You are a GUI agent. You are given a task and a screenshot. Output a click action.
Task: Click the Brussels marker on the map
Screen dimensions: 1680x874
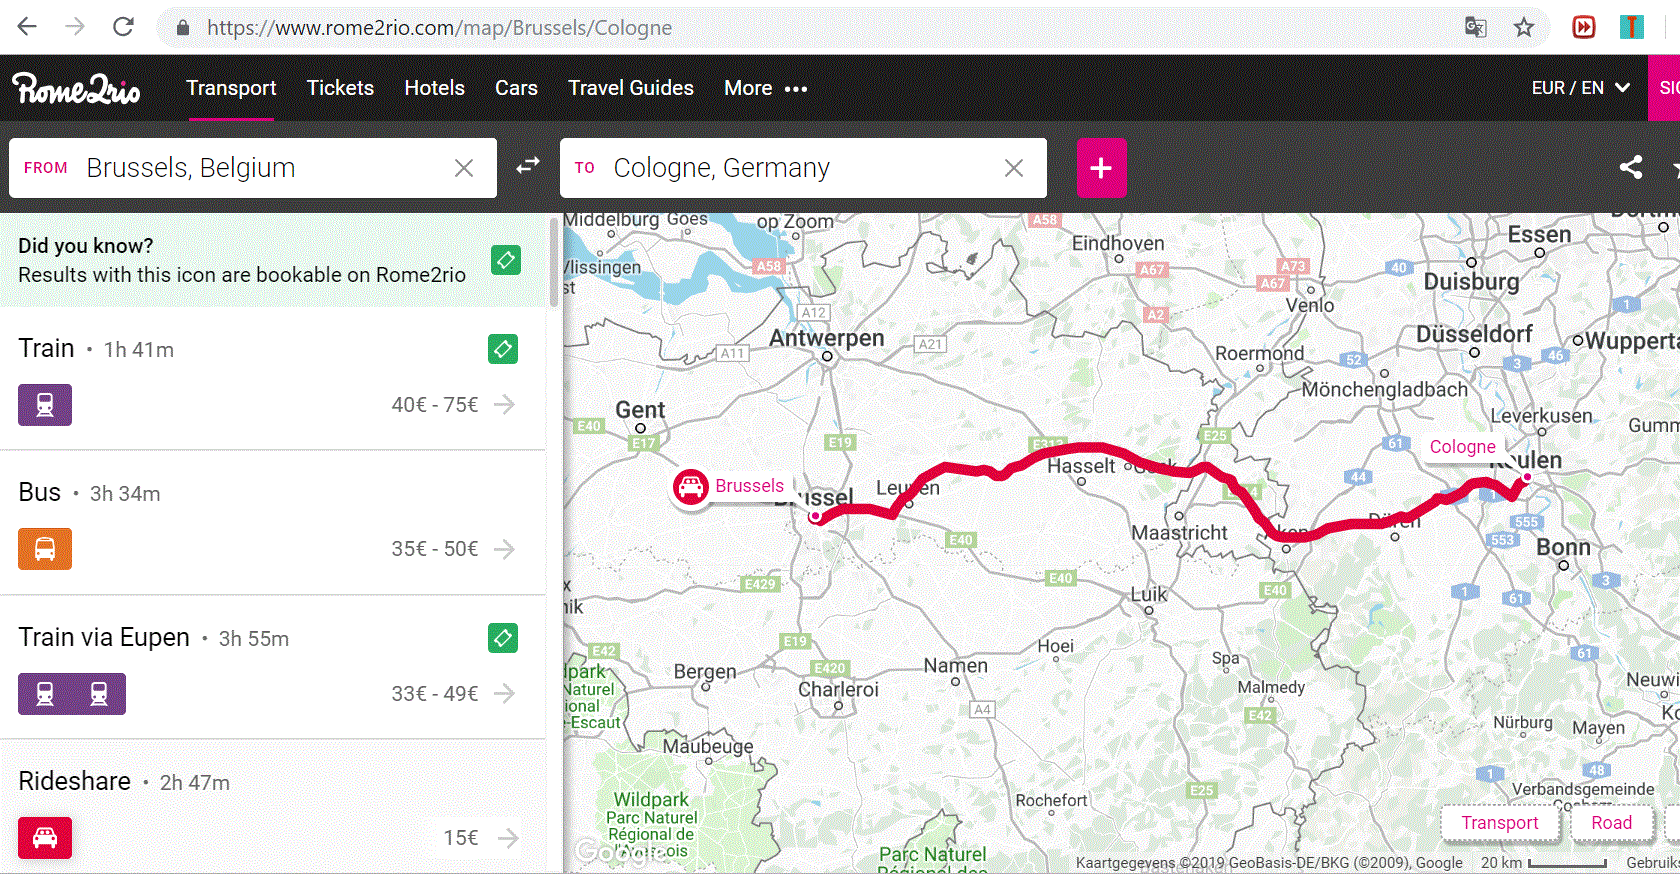[691, 487]
